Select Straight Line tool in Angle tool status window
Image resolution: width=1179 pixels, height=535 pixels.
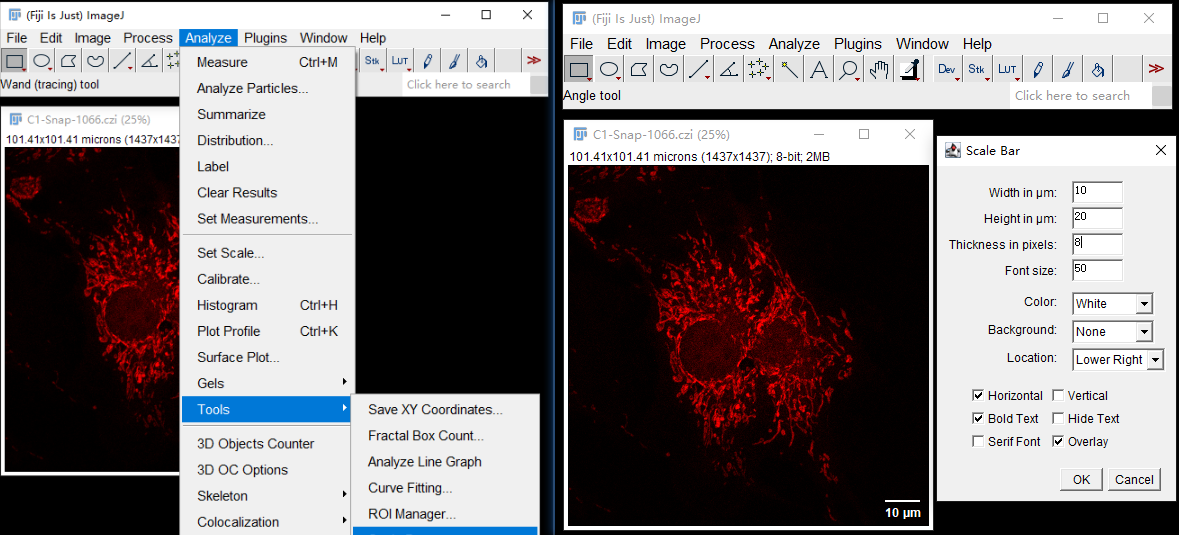coord(699,70)
